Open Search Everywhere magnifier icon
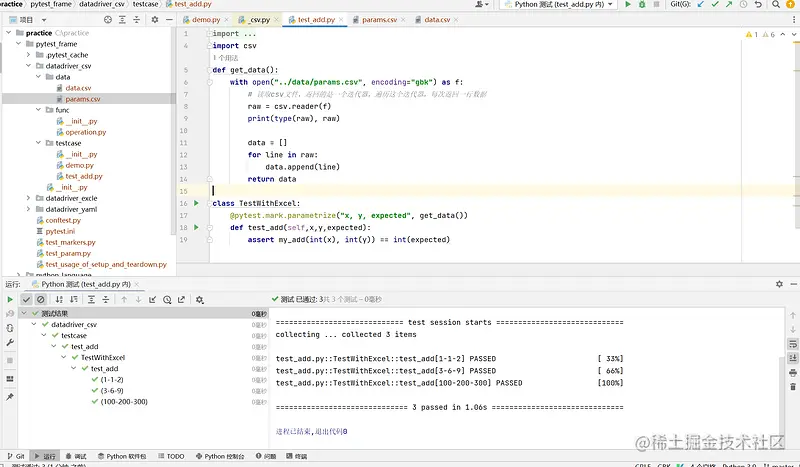 776,4
